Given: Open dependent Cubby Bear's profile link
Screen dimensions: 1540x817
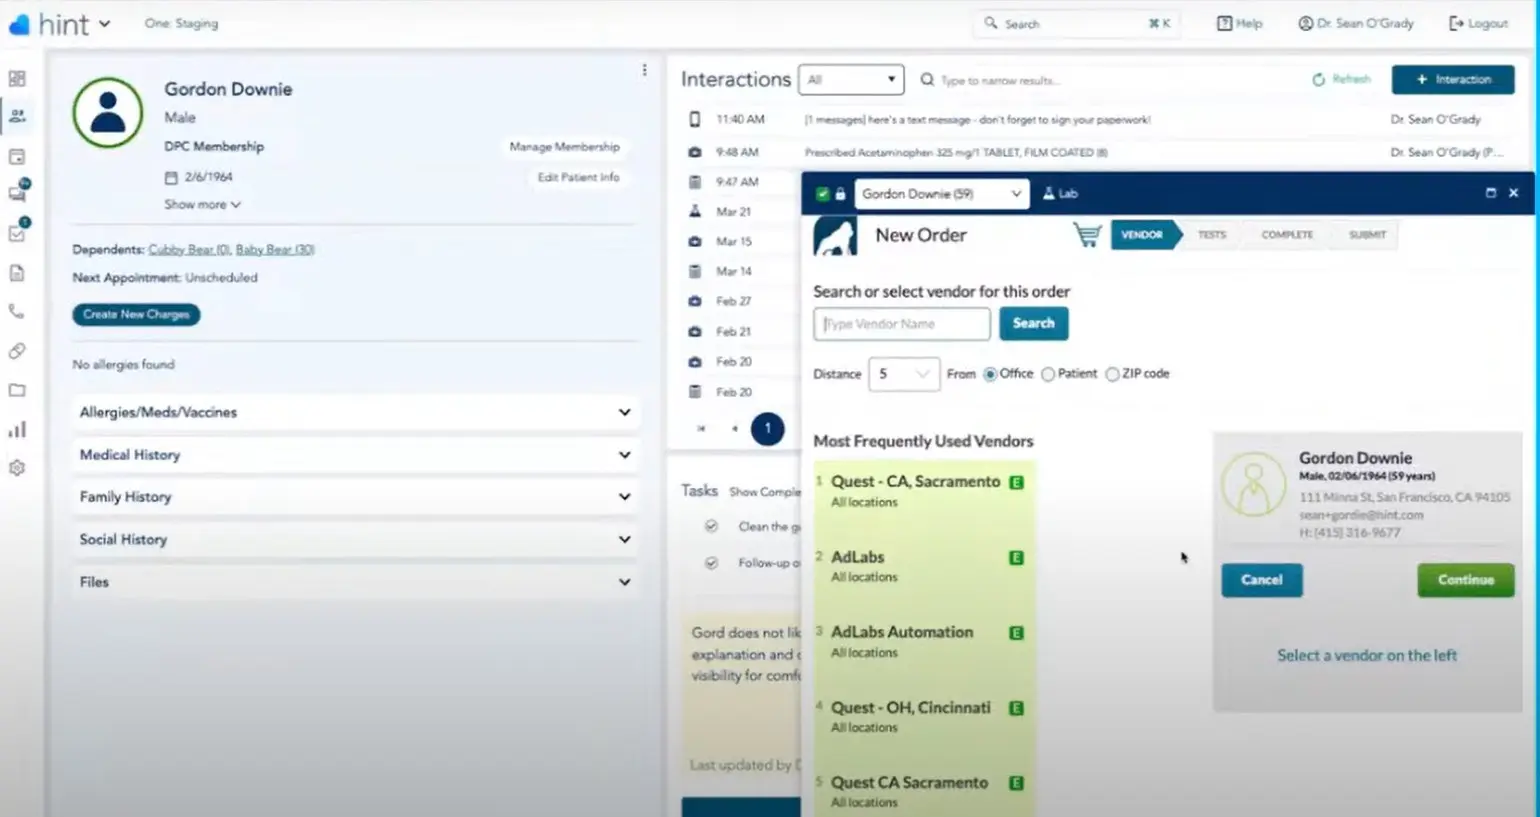Looking at the screenshot, I should (188, 249).
